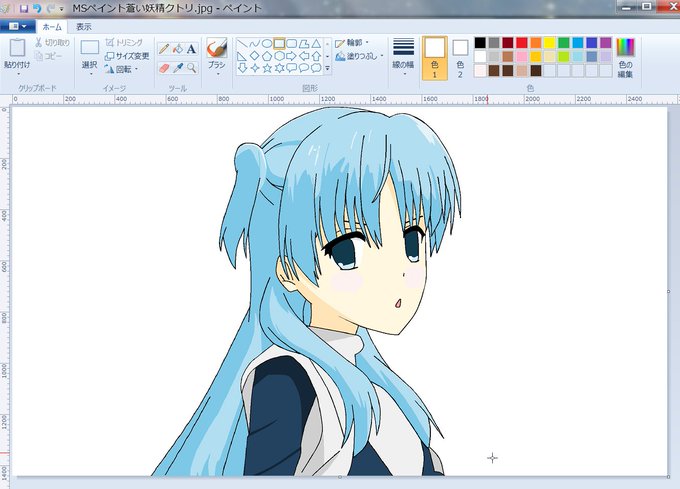Choose the Four-point star shape

(255, 68)
